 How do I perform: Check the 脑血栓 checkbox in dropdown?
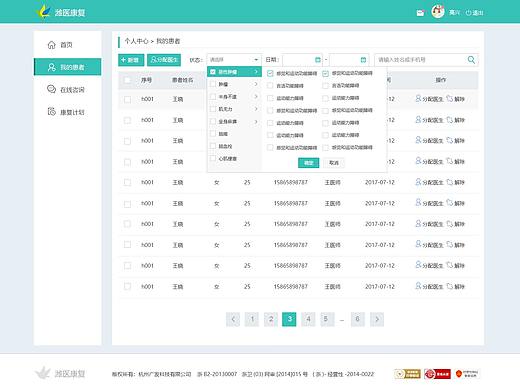[x=213, y=146]
